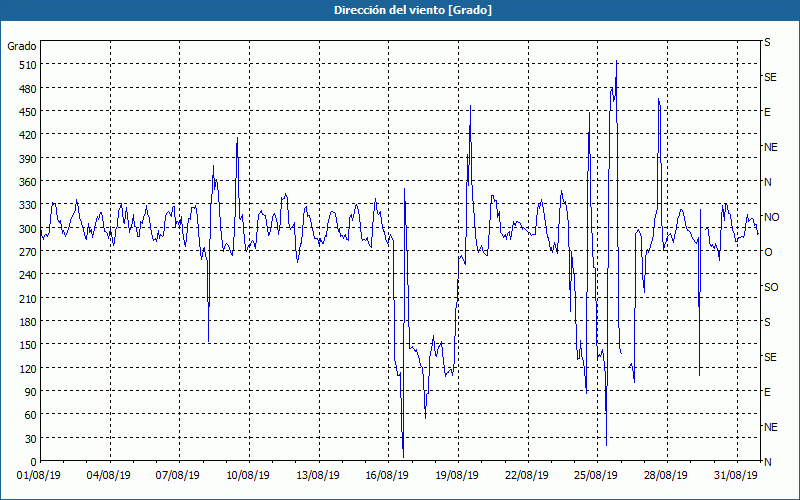Click the 'NO' compass label on the right axis

[772, 217]
